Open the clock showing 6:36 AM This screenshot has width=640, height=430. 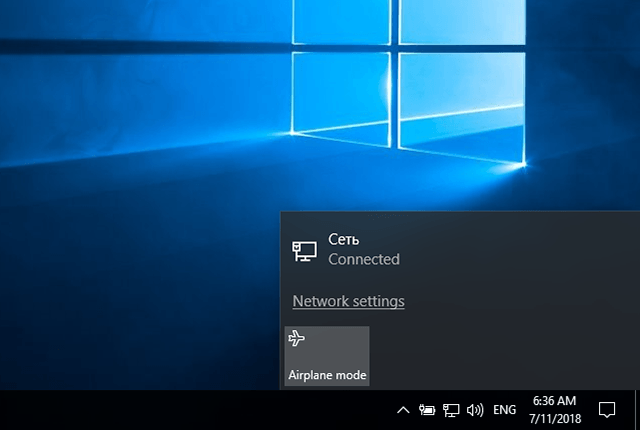pyautogui.click(x=555, y=410)
